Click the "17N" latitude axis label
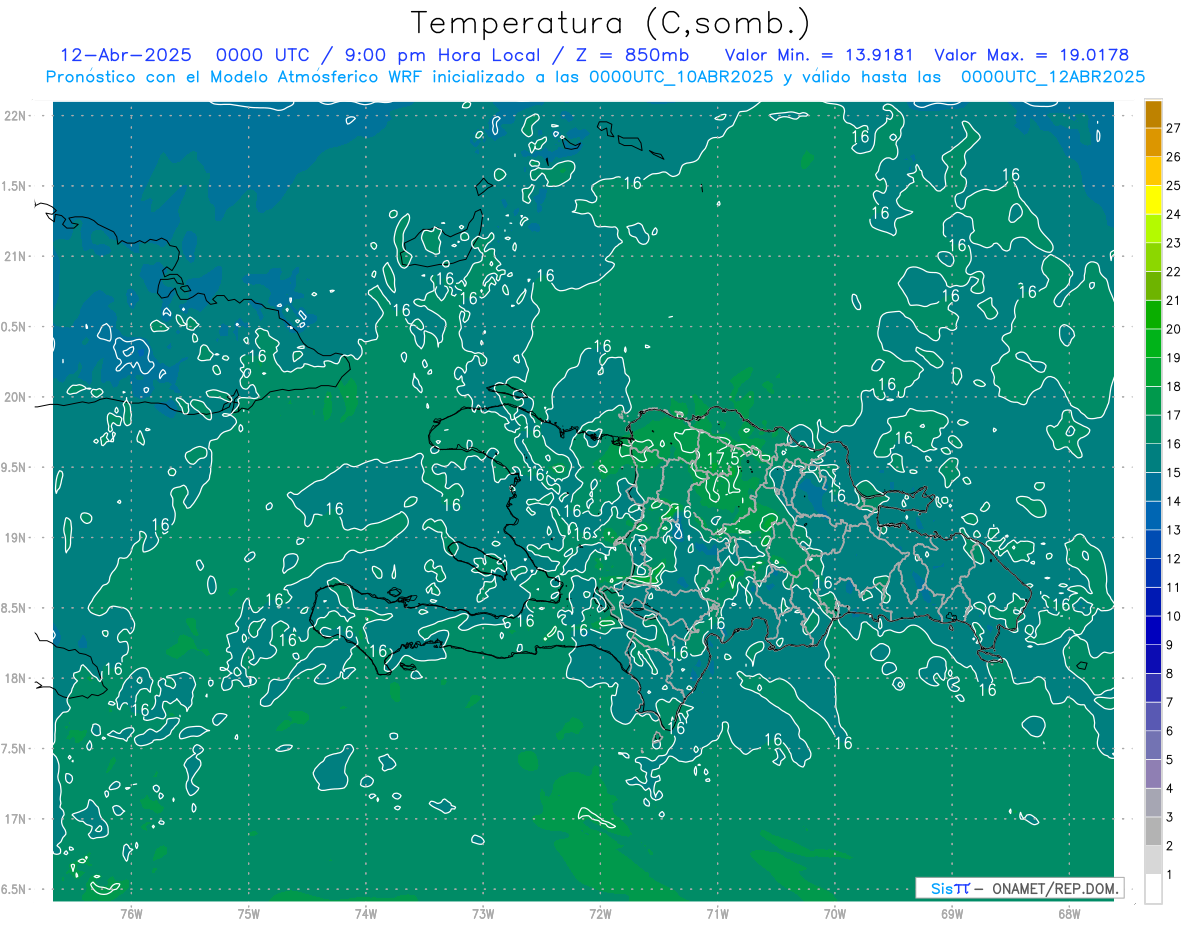 [16, 819]
